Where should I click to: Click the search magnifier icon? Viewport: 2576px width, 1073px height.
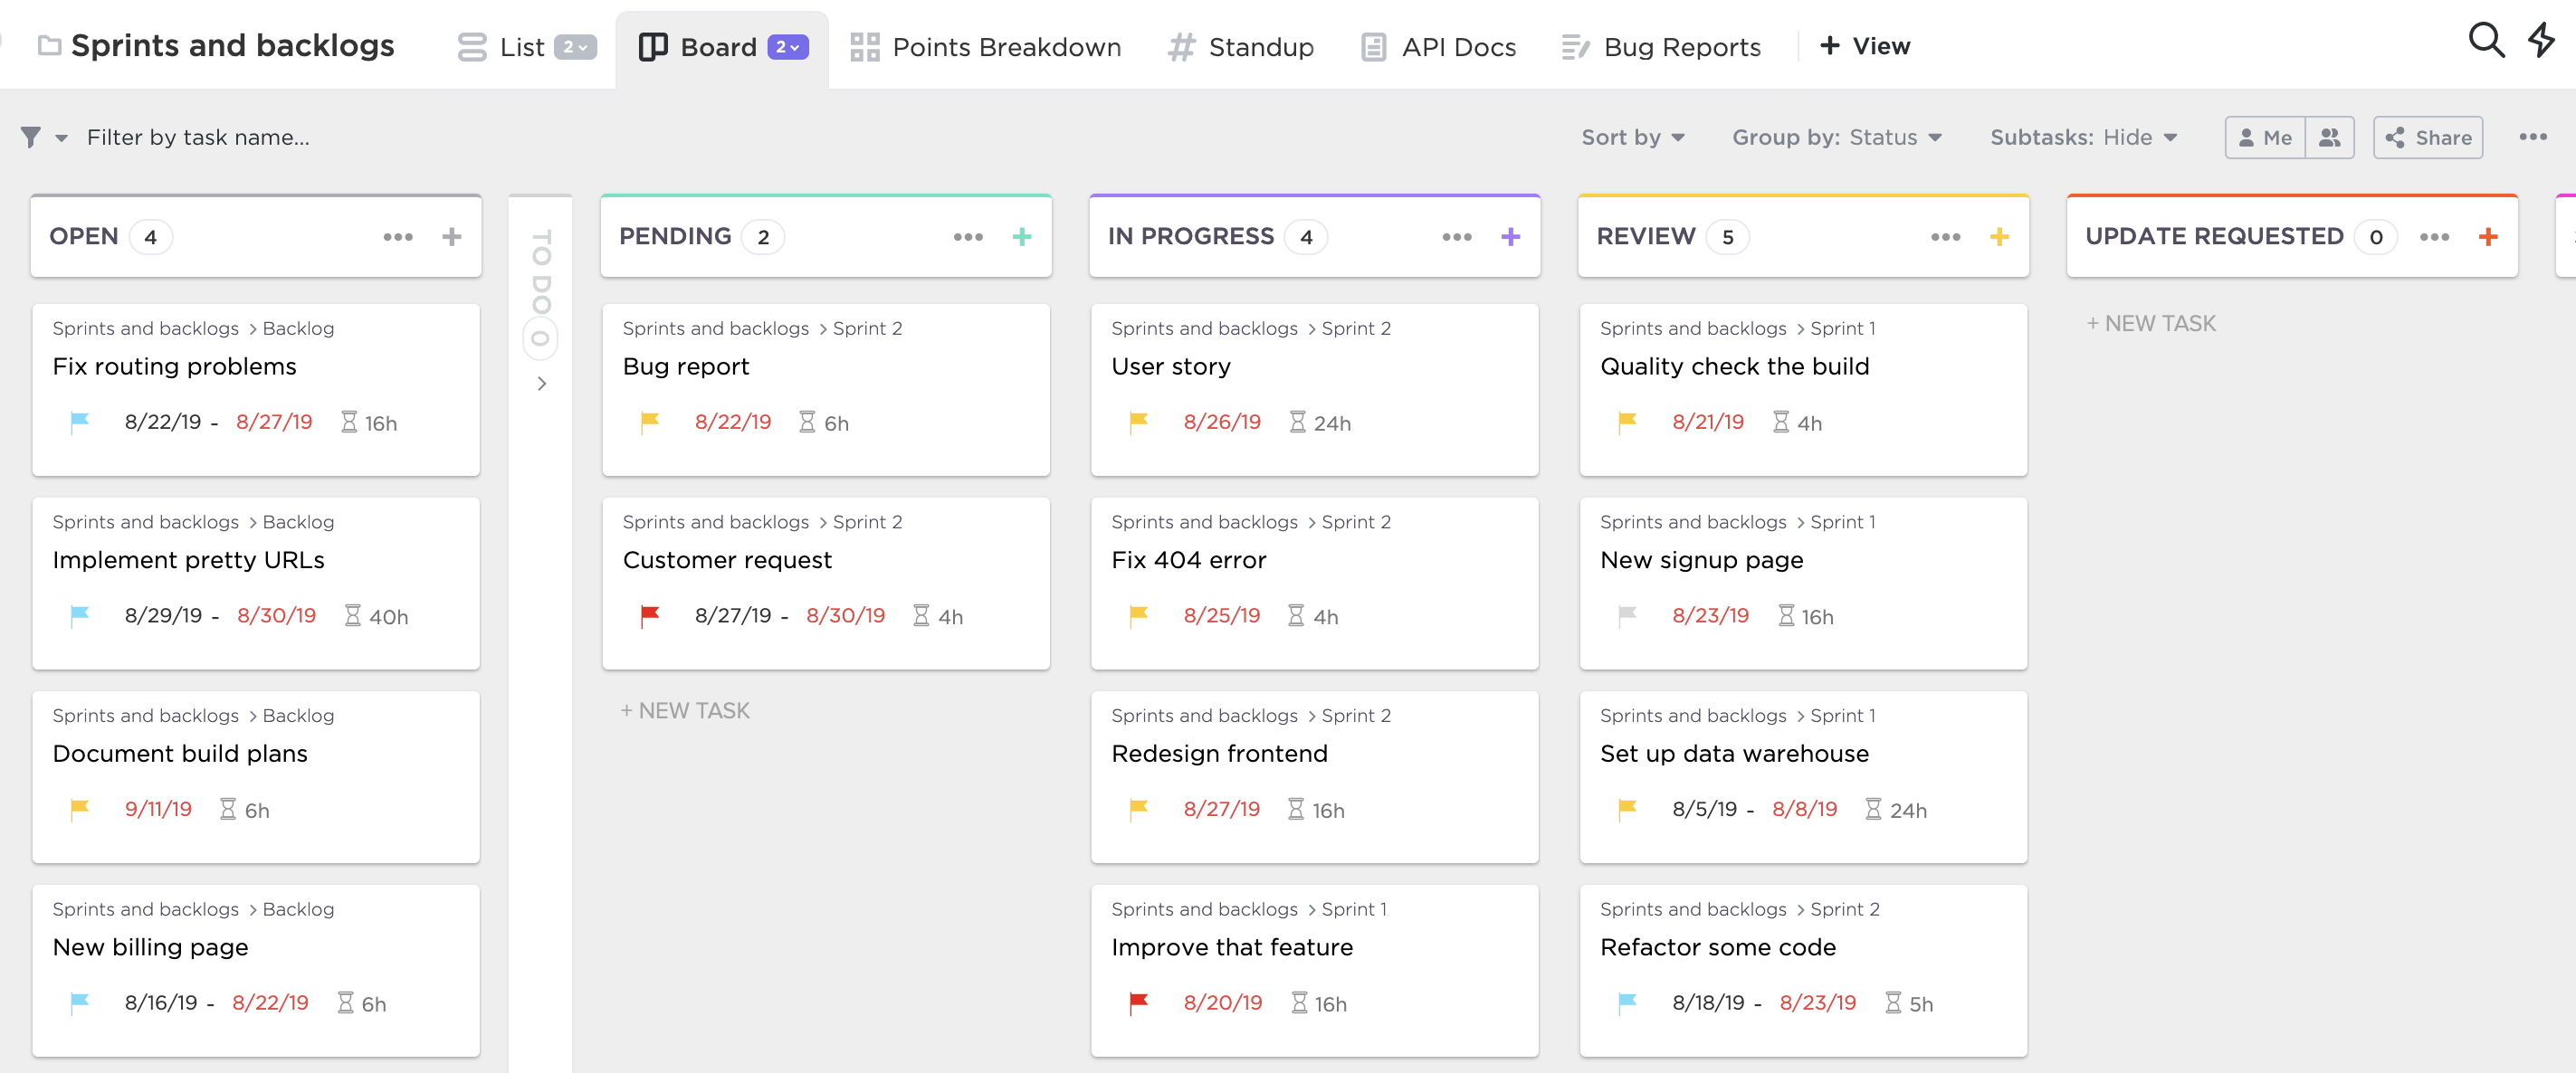(x=2486, y=41)
